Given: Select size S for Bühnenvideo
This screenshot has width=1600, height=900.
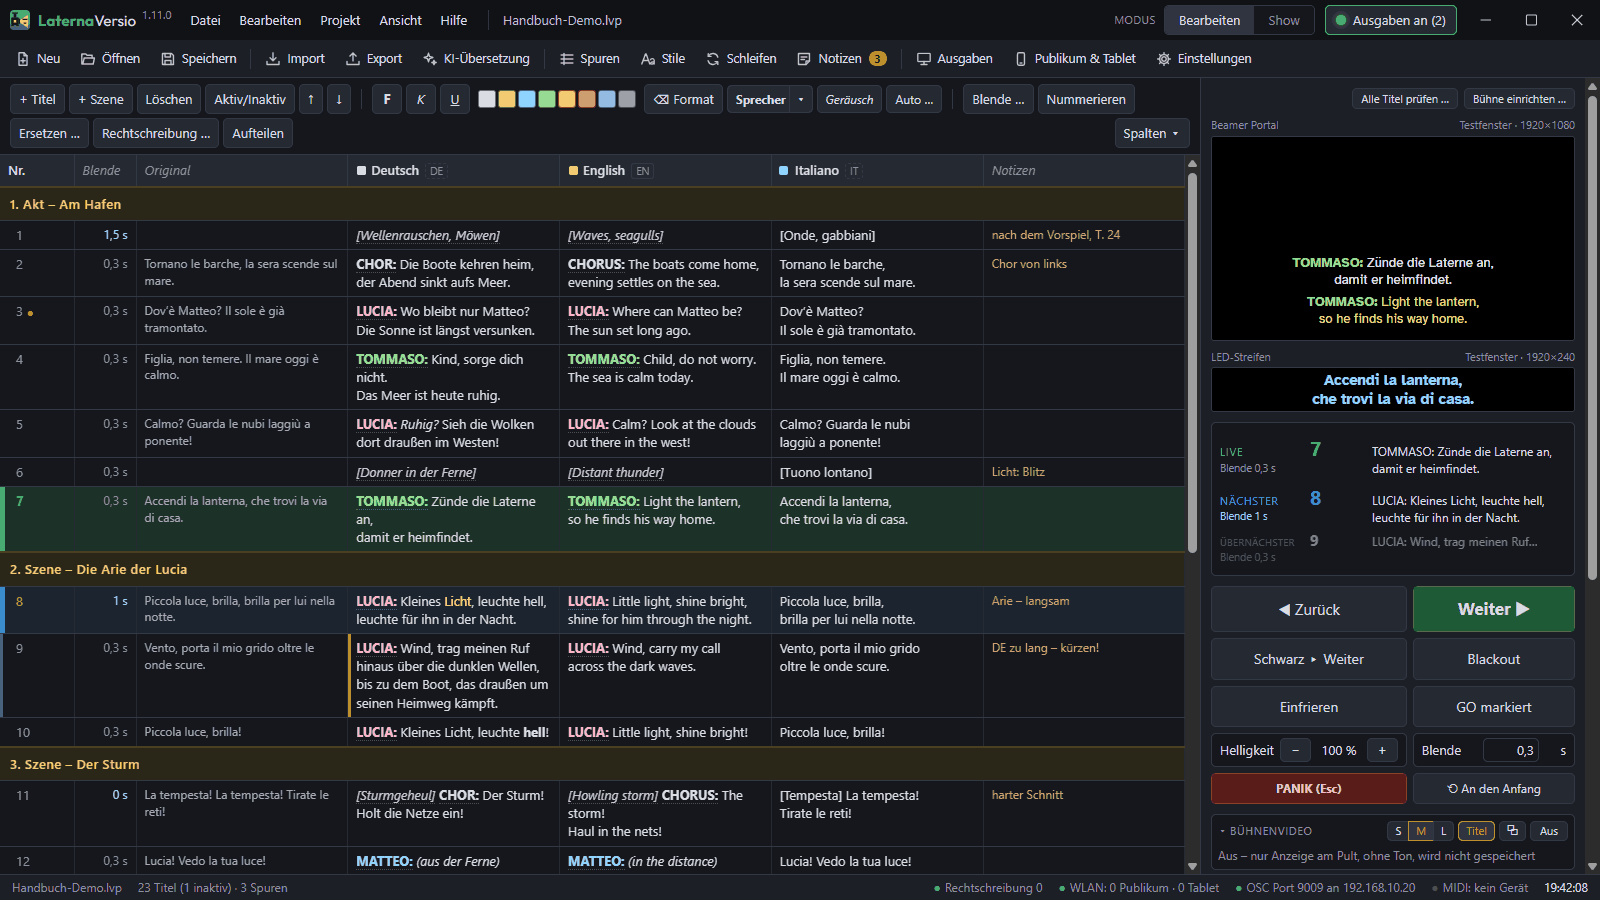Looking at the screenshot, I should click(x=1398, y=831).
